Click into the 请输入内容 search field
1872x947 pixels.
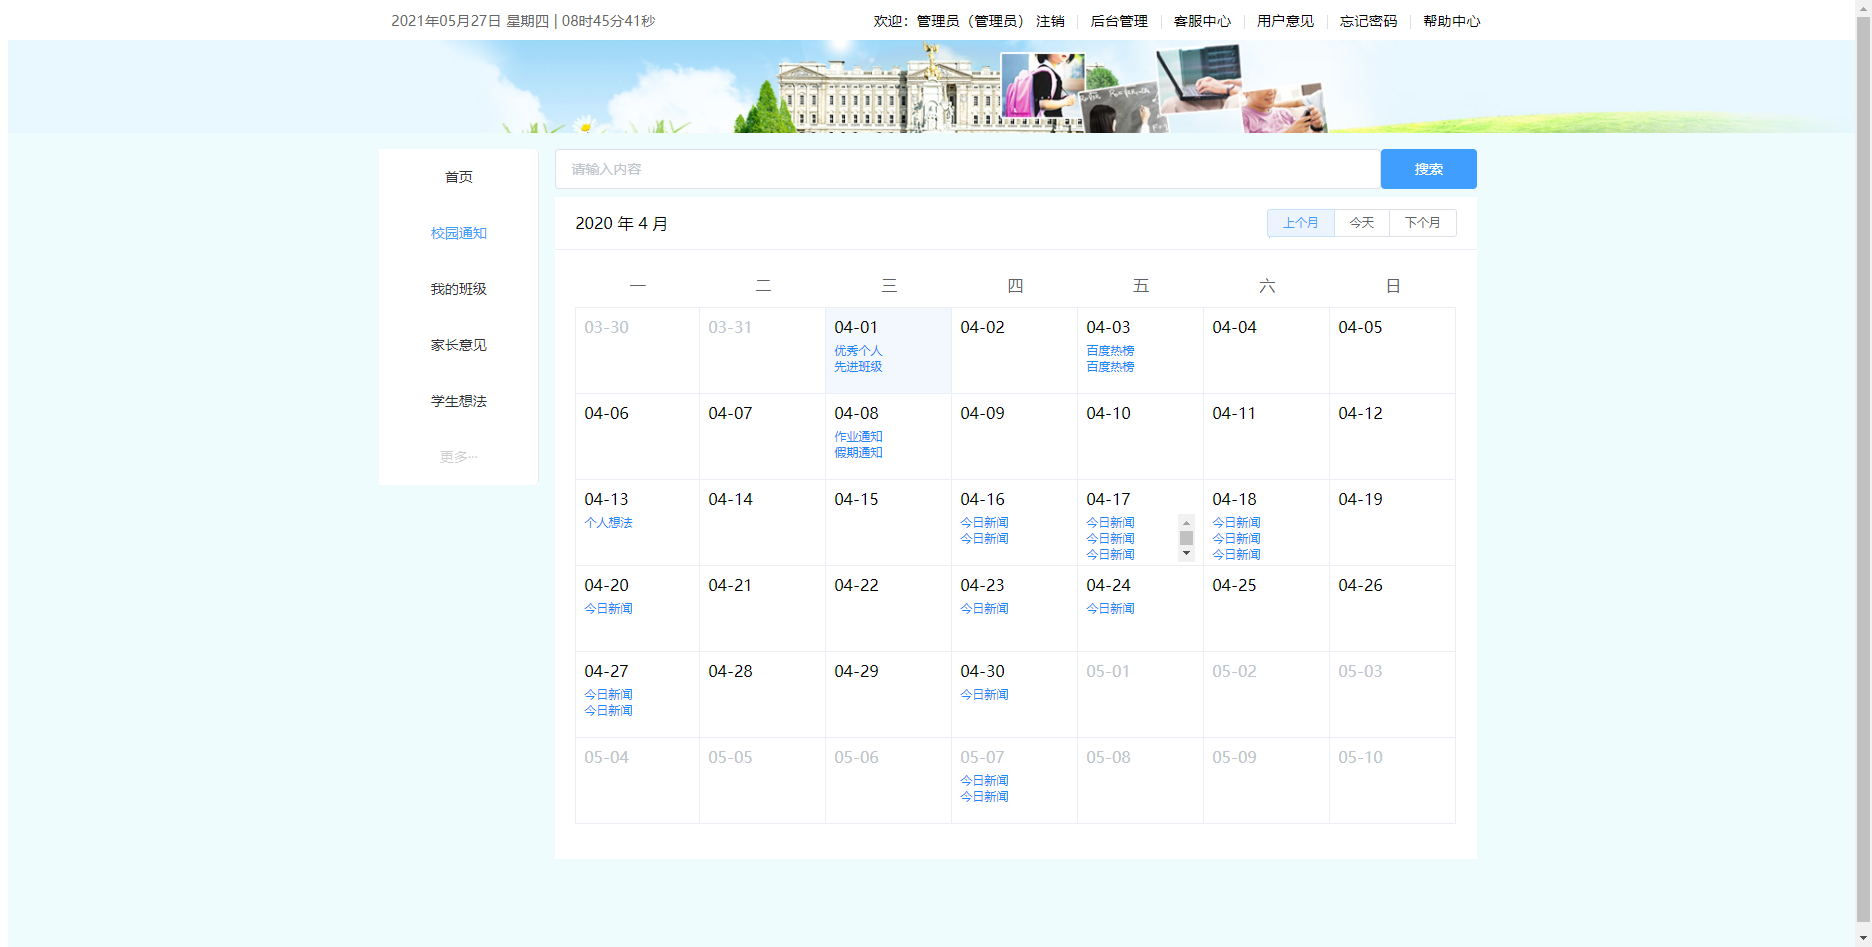pos(967,169)
